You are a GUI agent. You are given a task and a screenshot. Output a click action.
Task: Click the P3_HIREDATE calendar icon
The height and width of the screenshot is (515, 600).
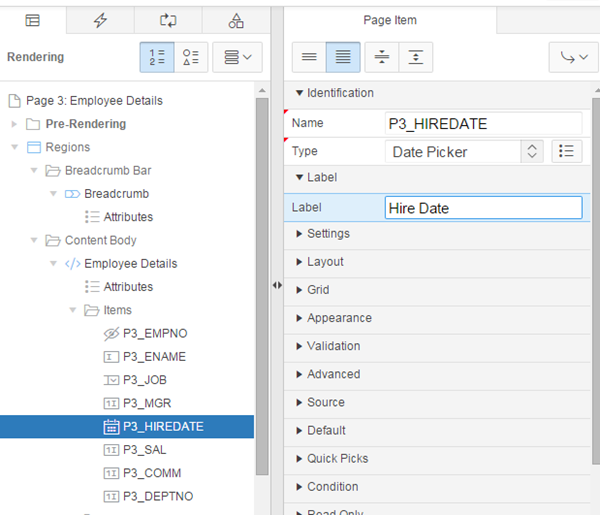pyautogui.click(x=111, y=427)
